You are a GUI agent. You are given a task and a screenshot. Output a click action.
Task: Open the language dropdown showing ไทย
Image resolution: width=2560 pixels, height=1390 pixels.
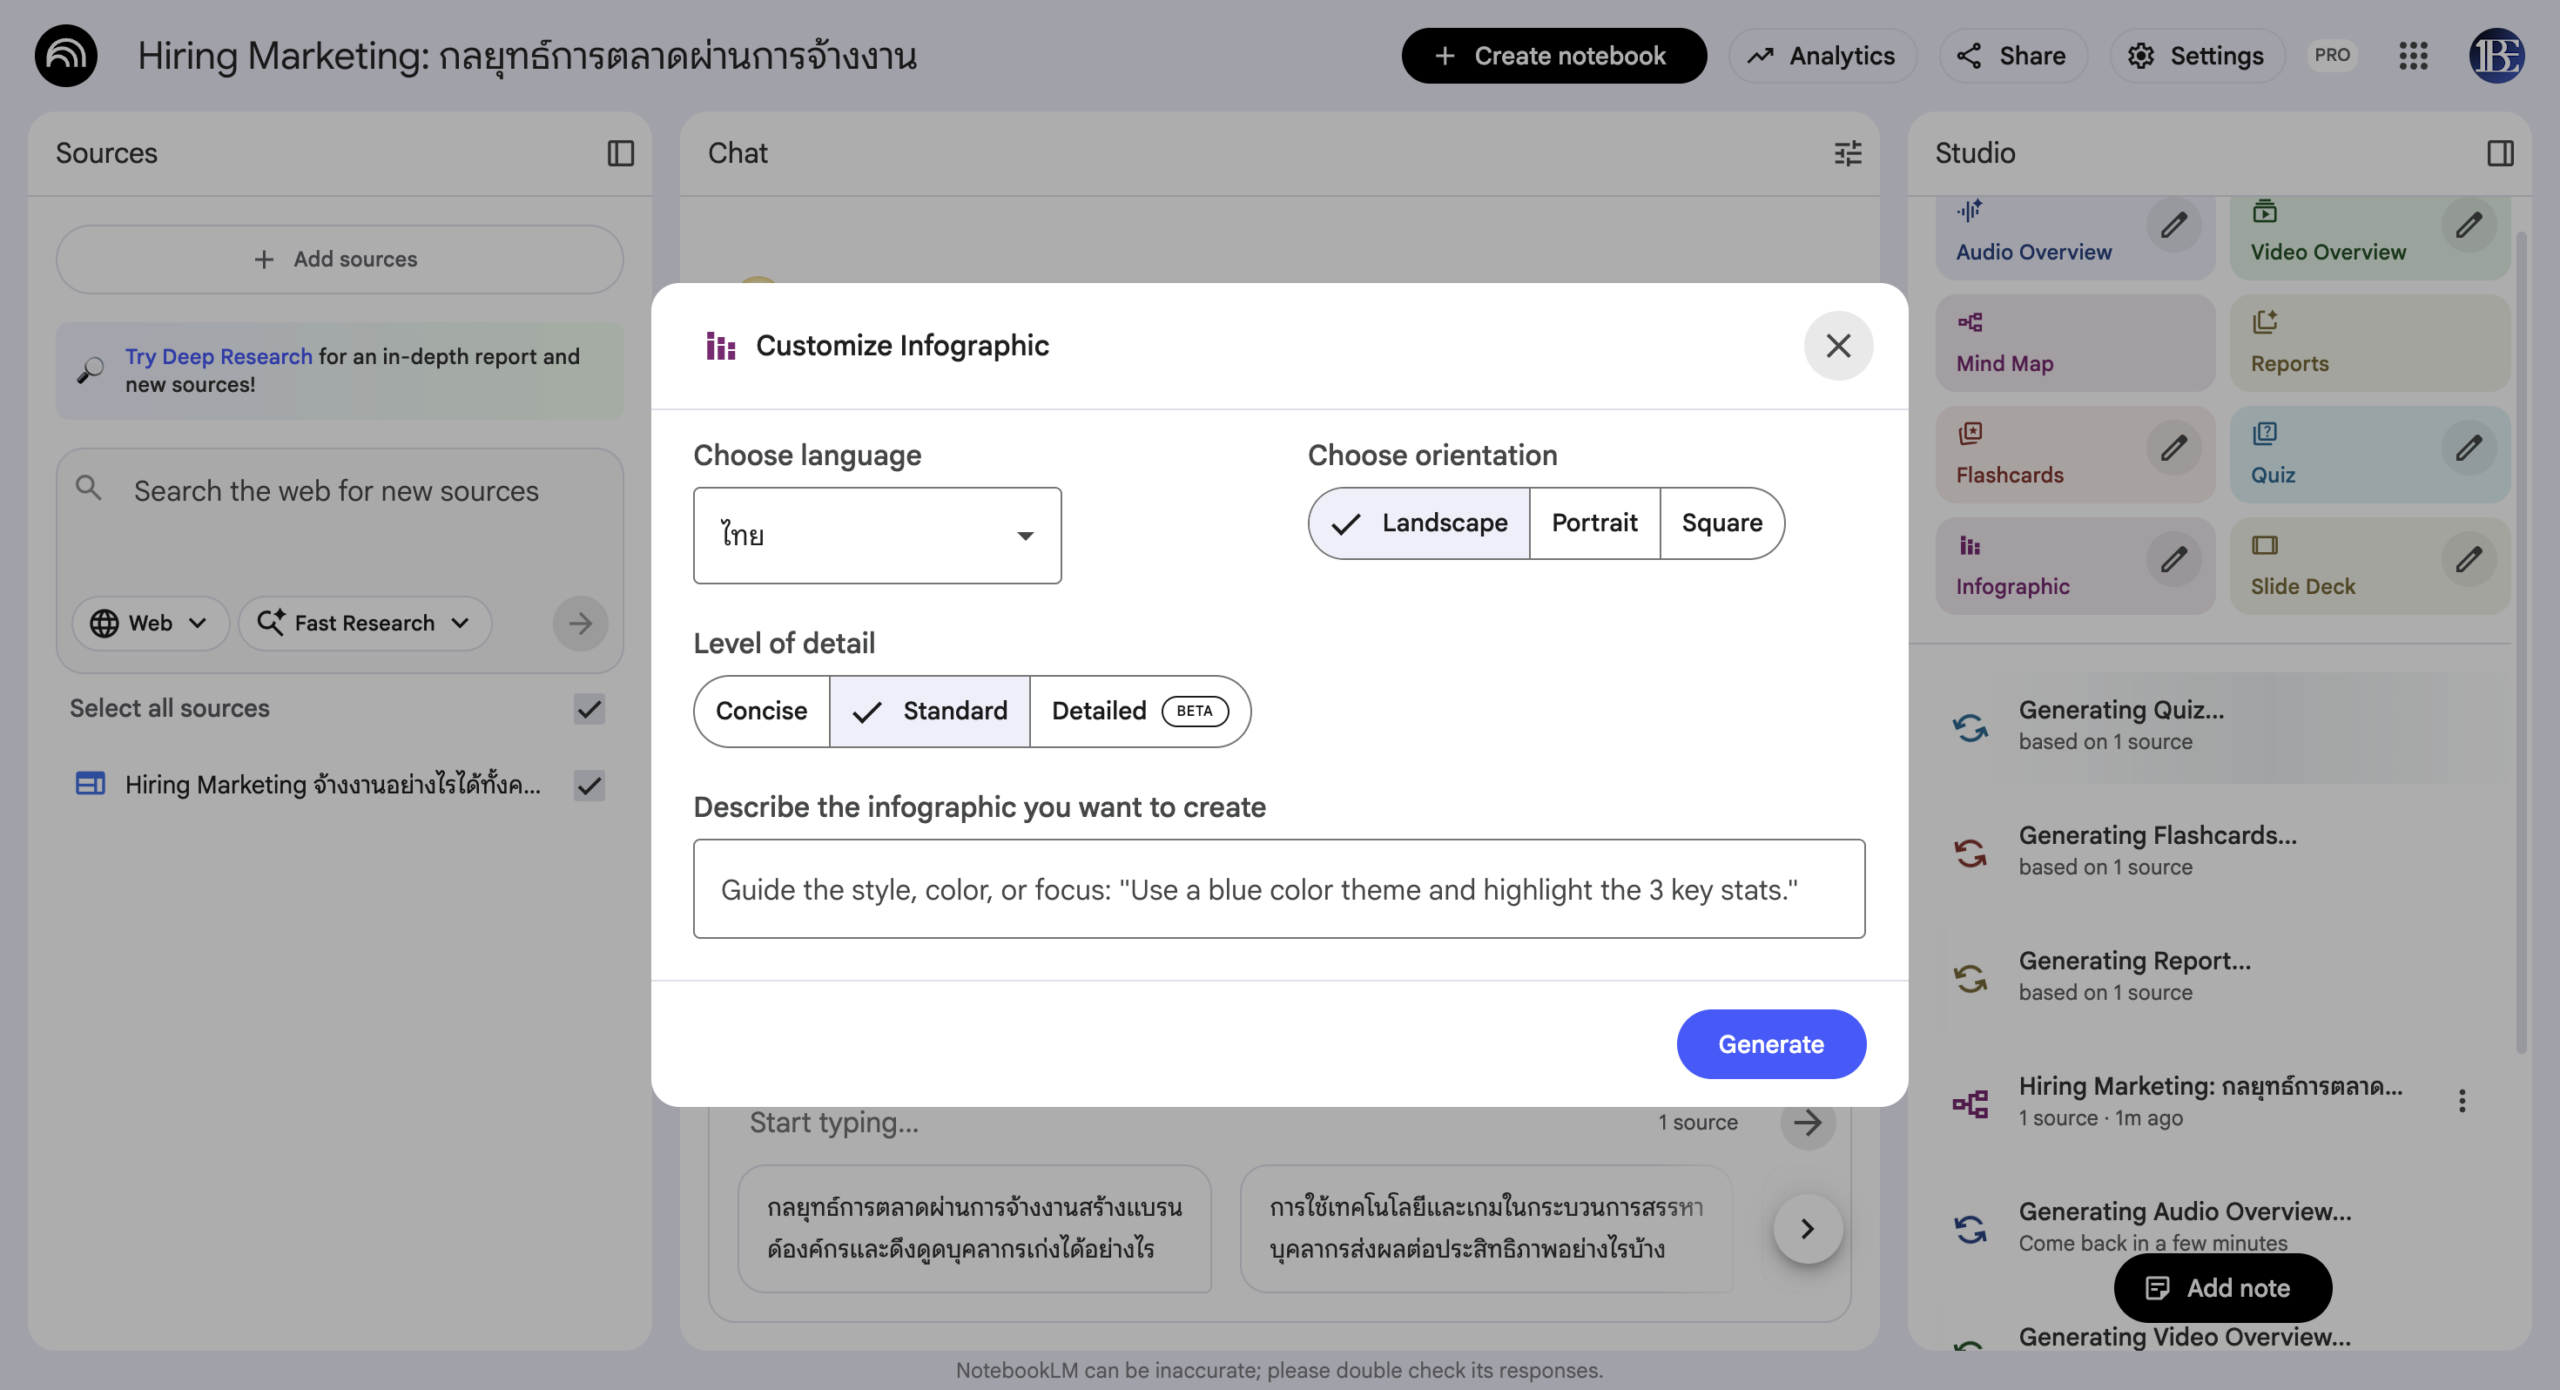(x=877, y=536)
